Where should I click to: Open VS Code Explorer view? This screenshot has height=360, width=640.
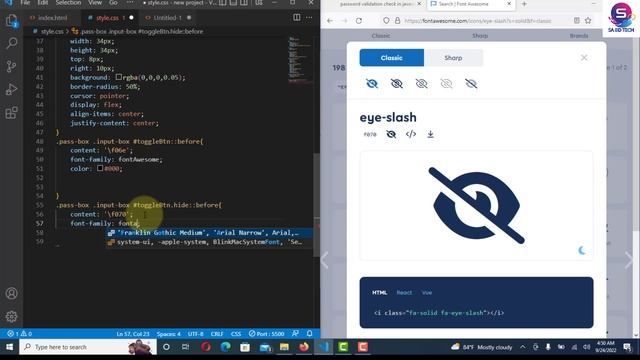(11, 20)
